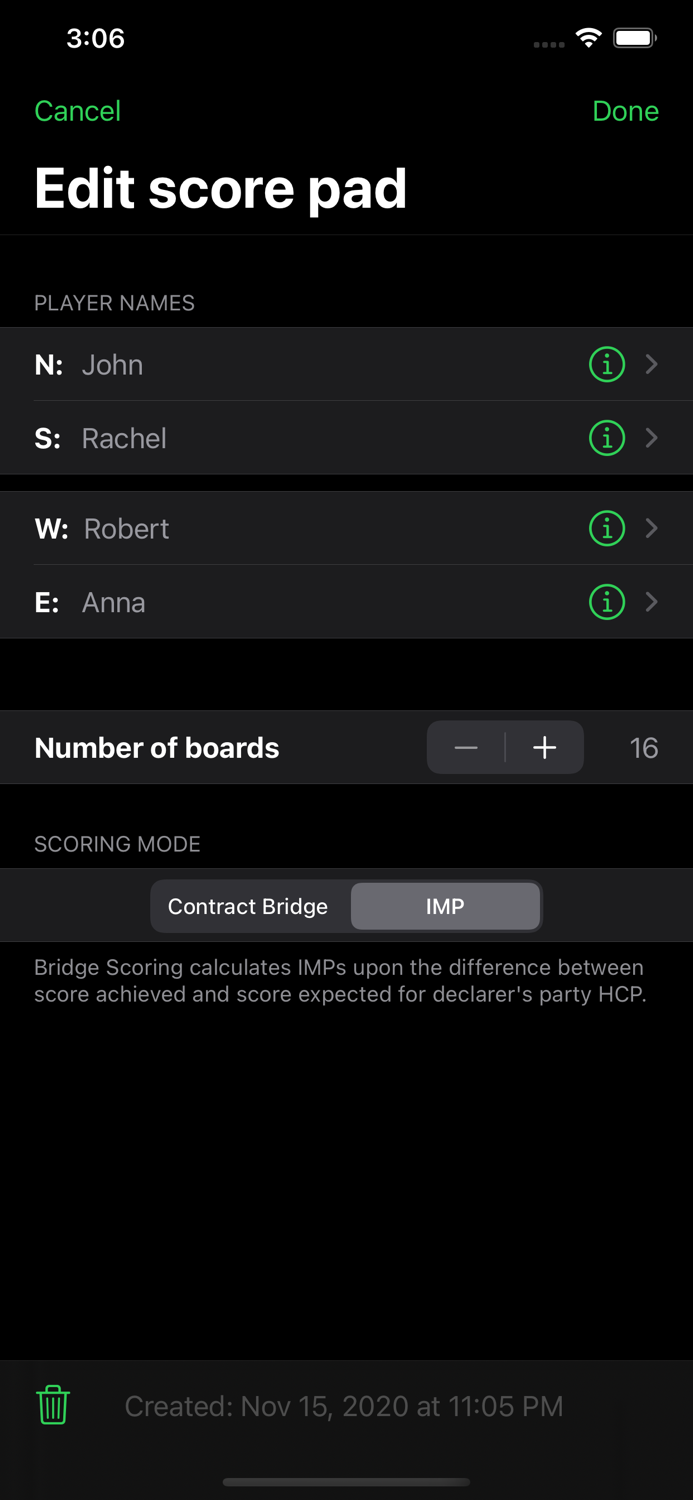This screenshot has height=1500, width=693.
Task: Increase number of boards with plus button
Action: [x=543, y=747]
